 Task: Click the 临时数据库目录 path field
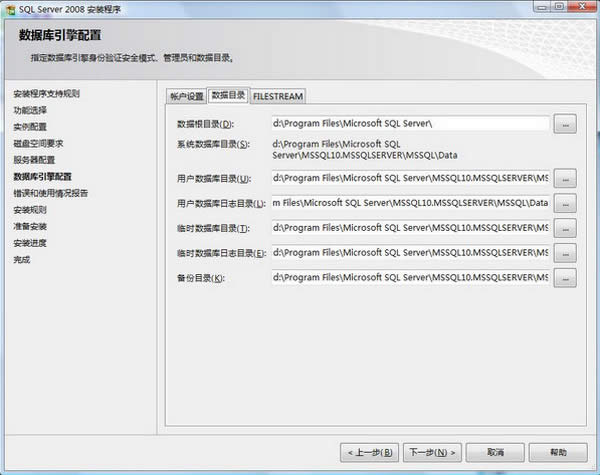pos(411,228)
